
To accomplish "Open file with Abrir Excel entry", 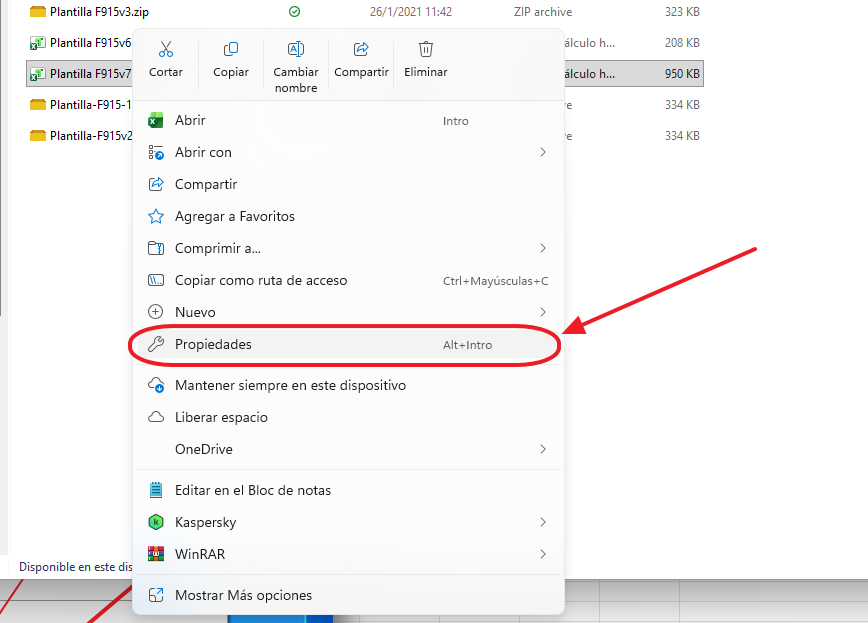I will (190, 120).
